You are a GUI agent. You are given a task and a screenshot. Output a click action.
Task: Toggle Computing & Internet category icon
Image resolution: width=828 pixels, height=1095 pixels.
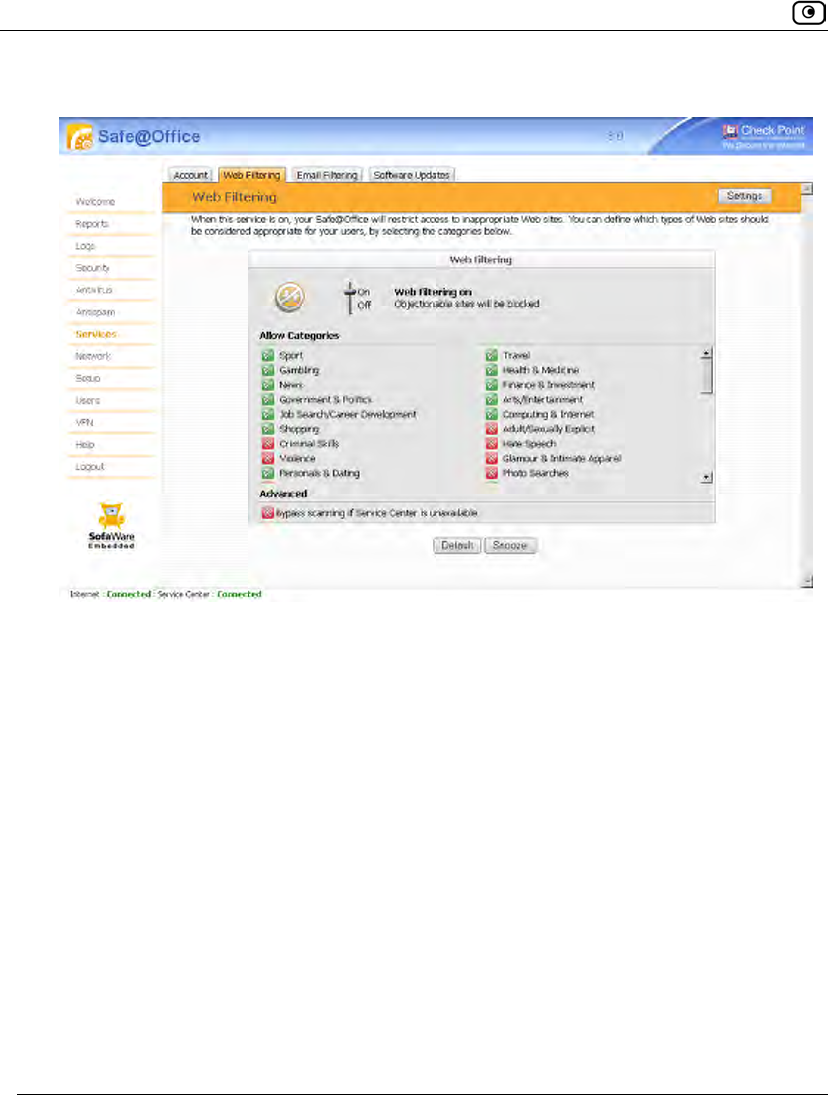pos(491,414)
